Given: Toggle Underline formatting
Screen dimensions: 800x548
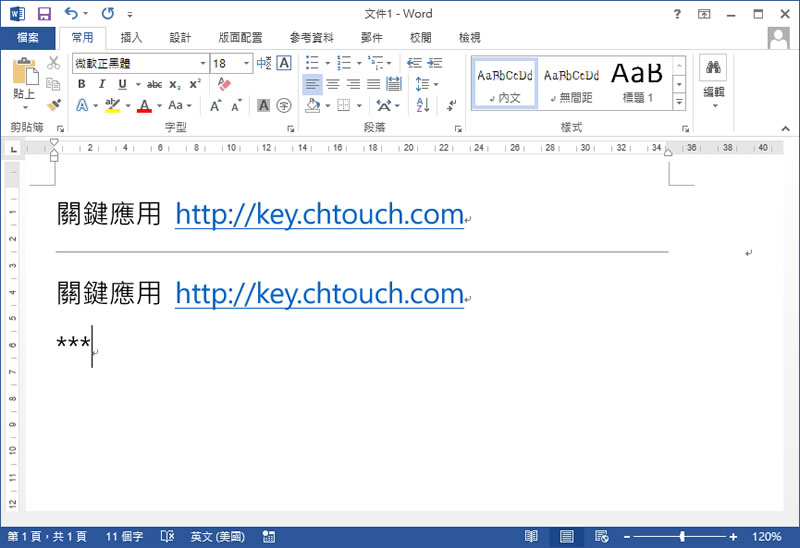Looking at the screenshot, I should (122, 84).
